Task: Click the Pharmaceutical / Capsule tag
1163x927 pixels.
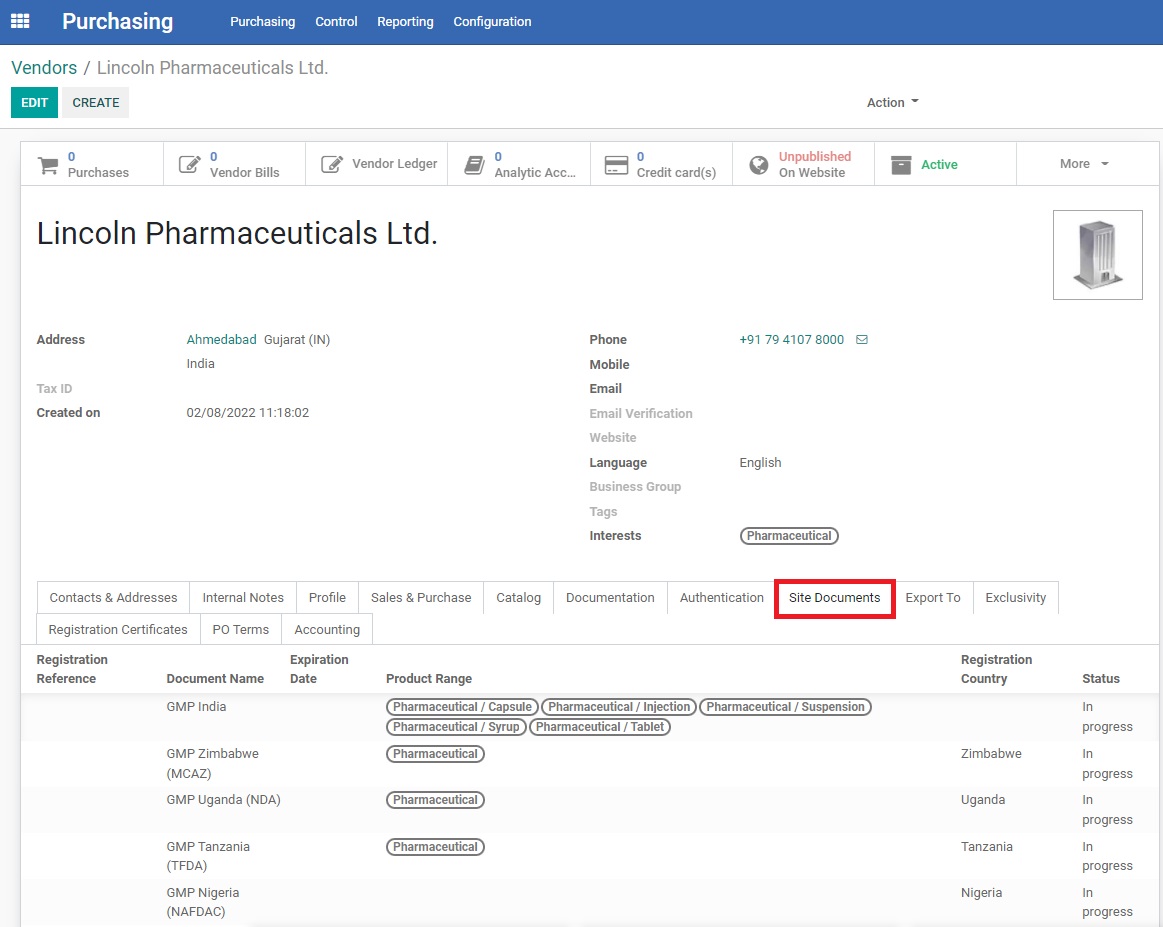Action: (x=462, y=707)
